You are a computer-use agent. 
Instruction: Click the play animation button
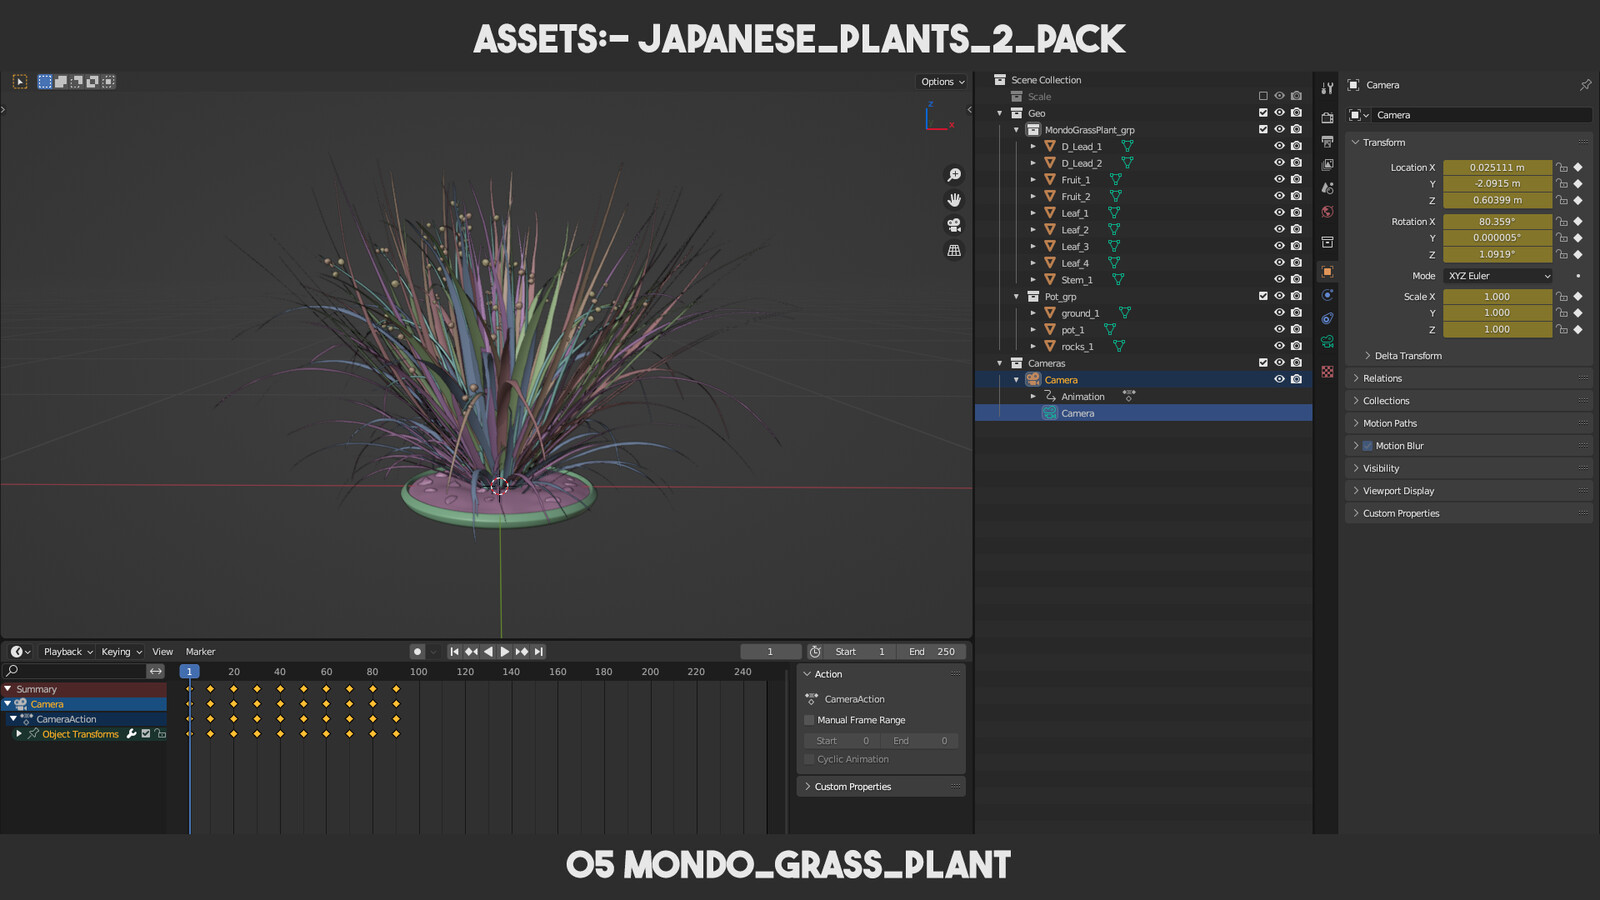[505, 651]
